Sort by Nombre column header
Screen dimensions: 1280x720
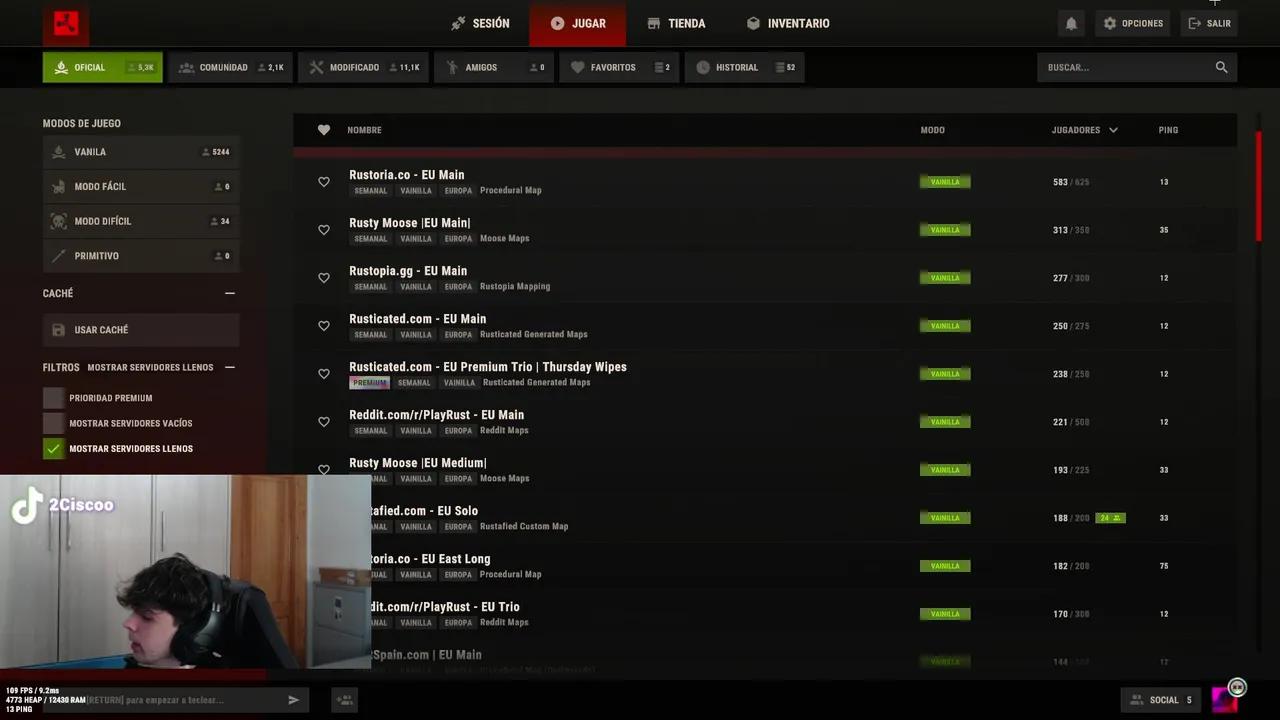364,130
